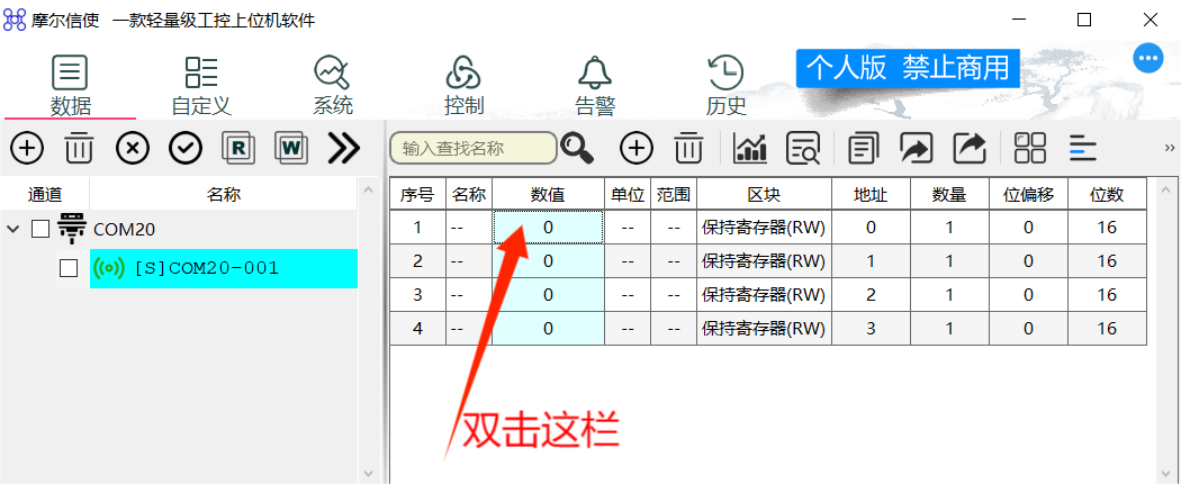Screen dimensions: 1183x490
Task: Select the value cell in row 4
Action: [548, 328]
